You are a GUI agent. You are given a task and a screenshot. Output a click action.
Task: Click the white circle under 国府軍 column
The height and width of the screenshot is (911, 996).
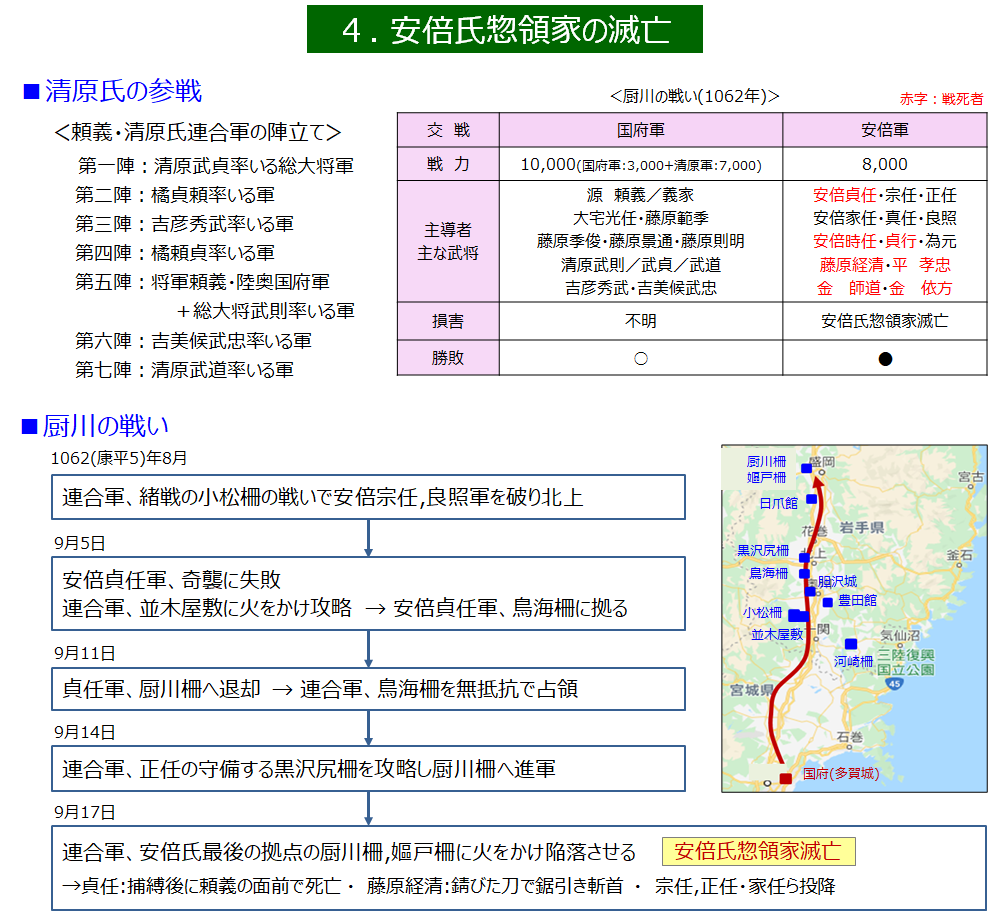pyautogui.click(x=640, y=358)
